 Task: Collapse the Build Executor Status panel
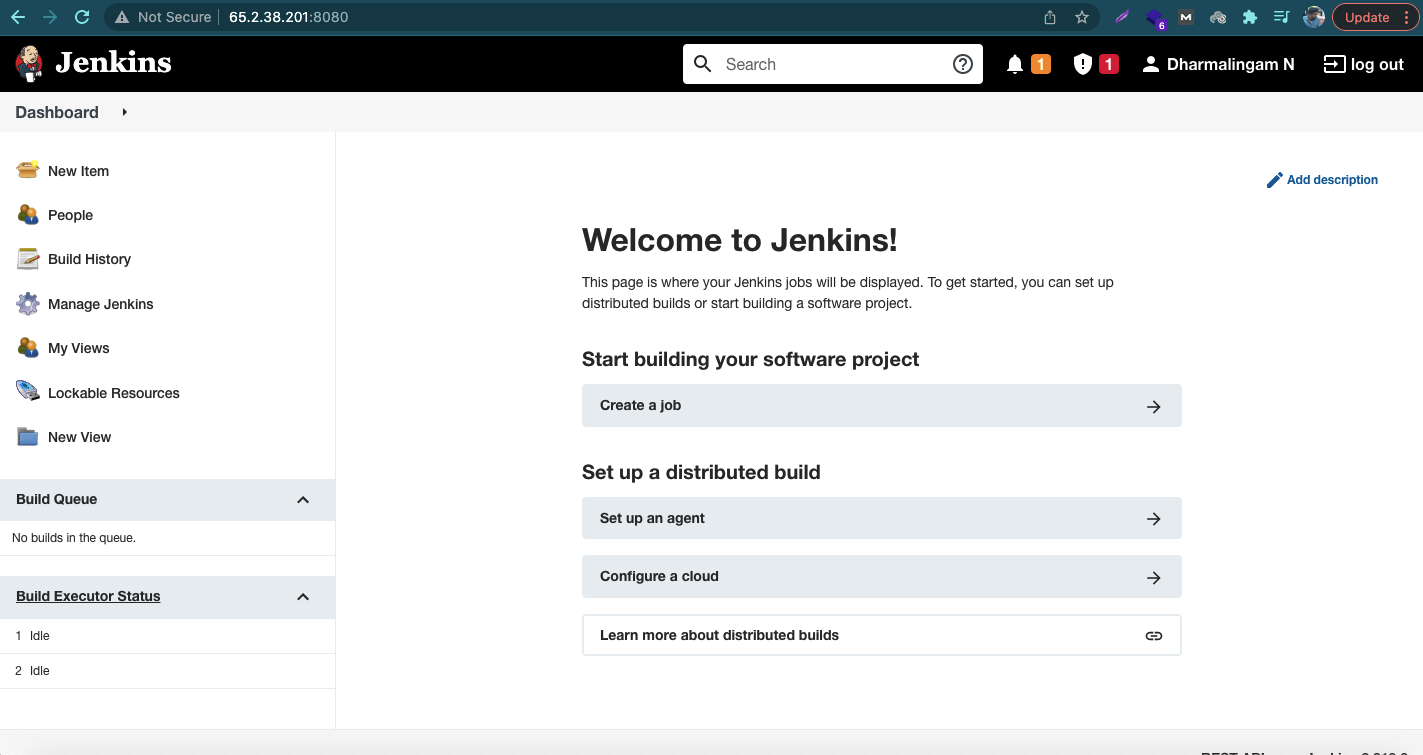[x=303, y=597]
